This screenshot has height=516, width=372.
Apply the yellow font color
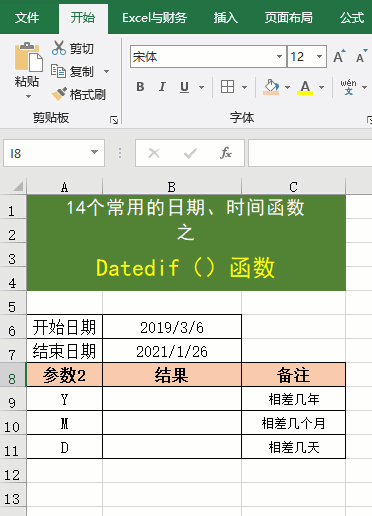coord(305,87)
